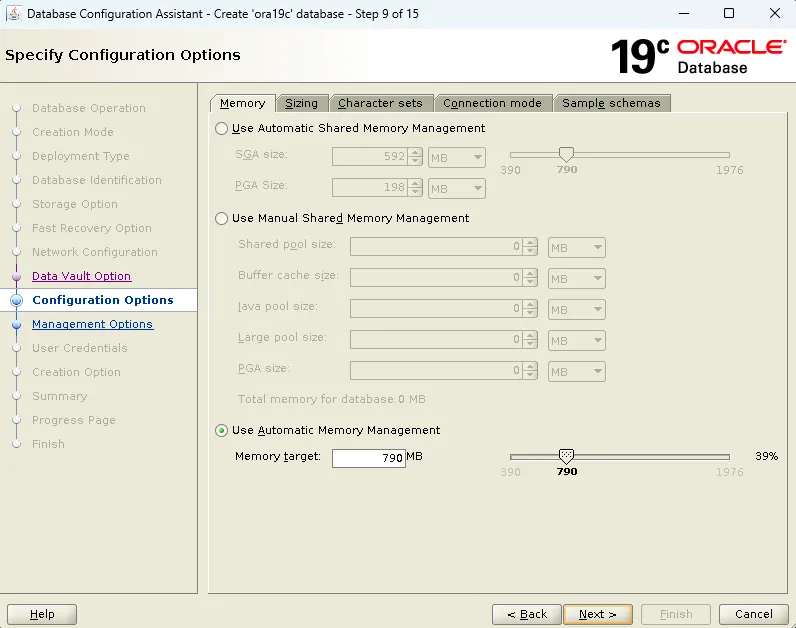Screen dimensions: 796x628
Task: Adjust the Memory target slider handle
Action: [566, 456]
